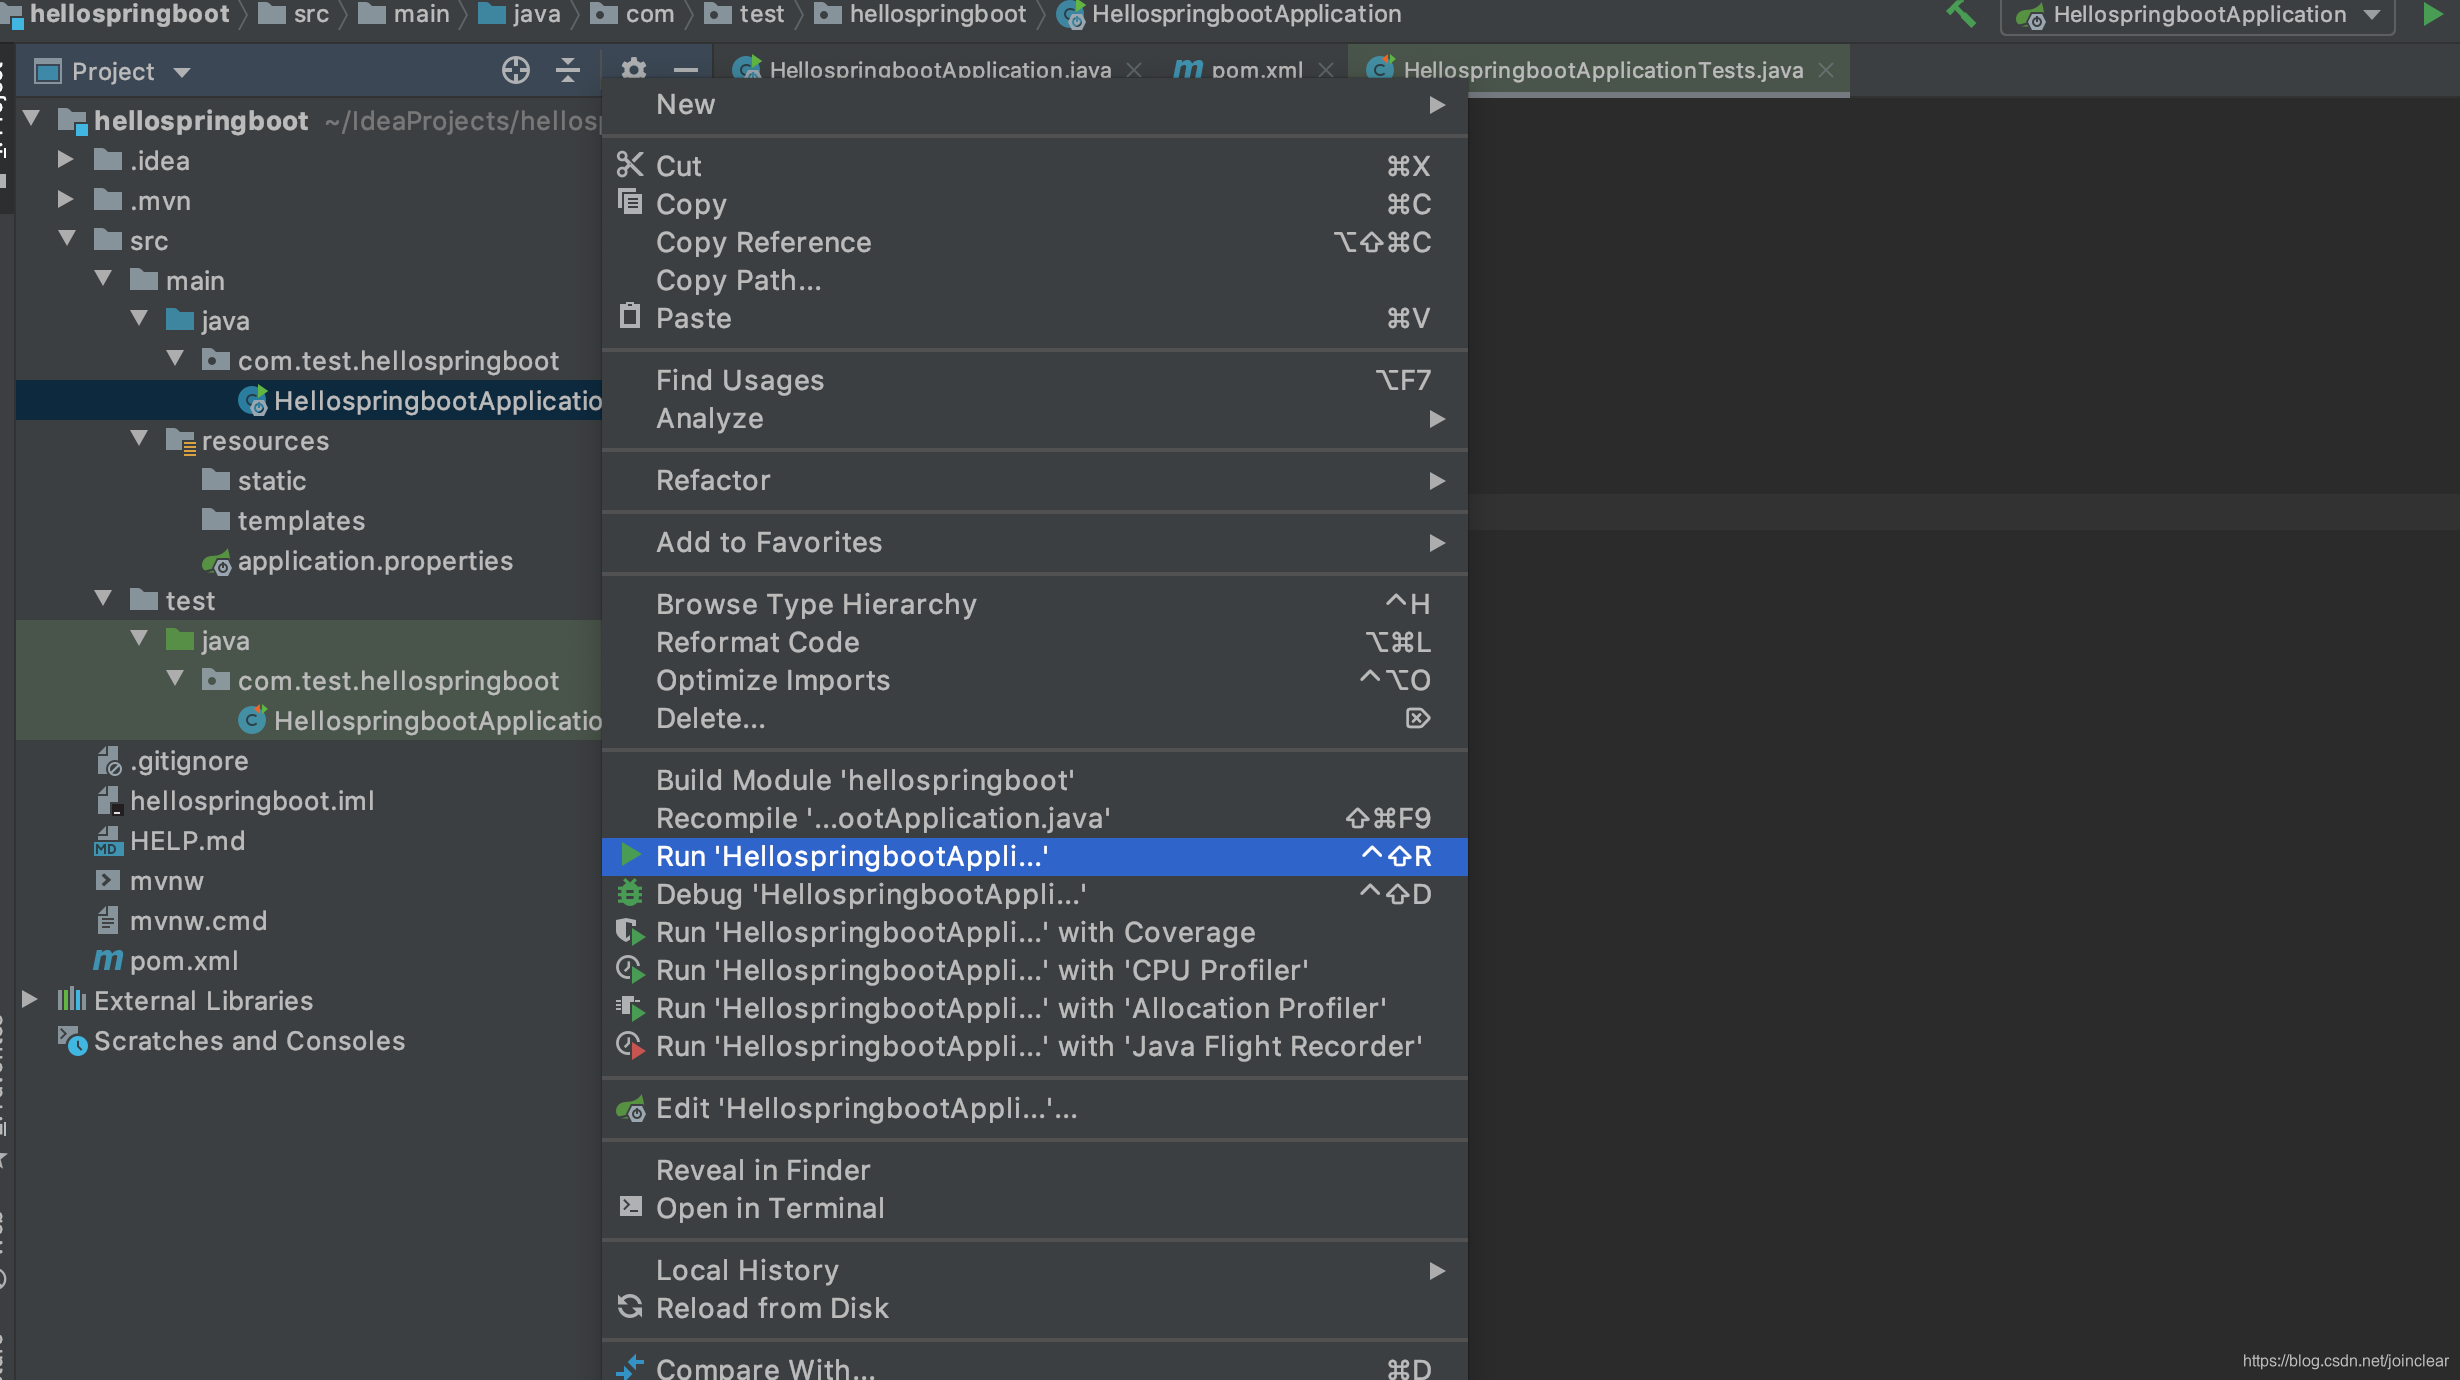The width and height of the screenshot is (2460, 1380).
Task: Click the green Run icon in context menu
Action: click(630, 855)
